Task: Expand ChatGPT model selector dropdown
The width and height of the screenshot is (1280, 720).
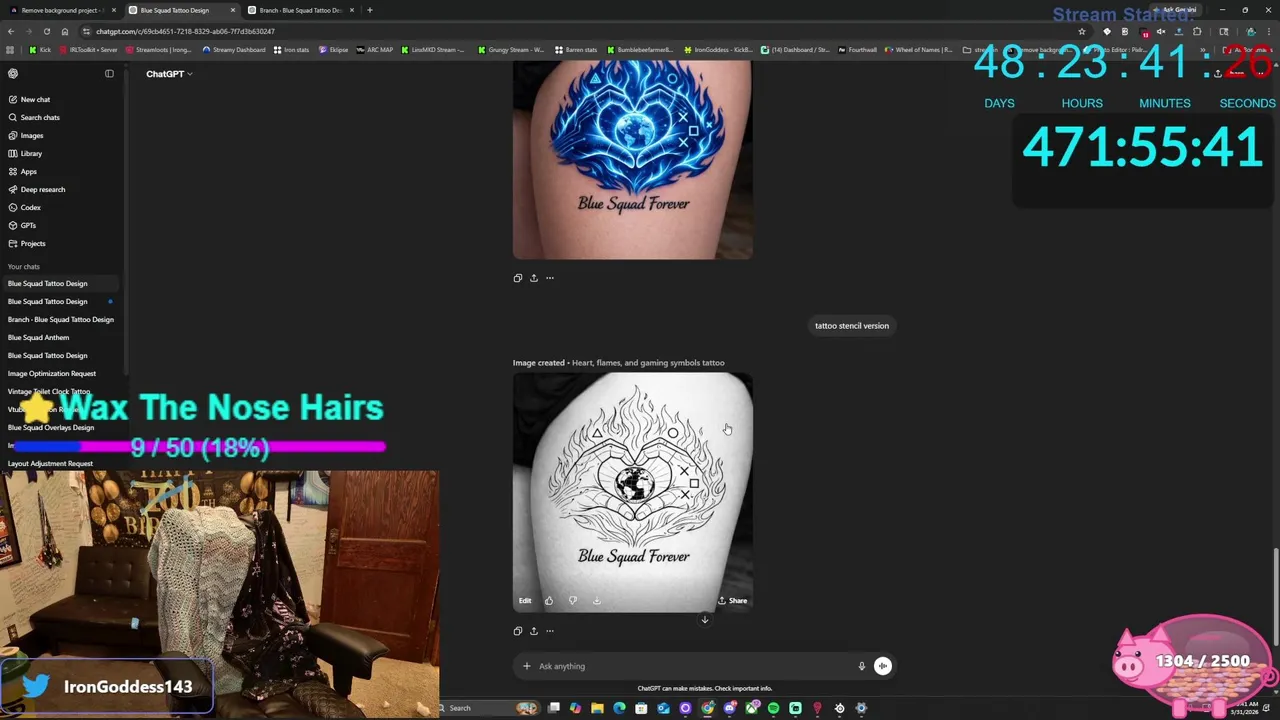Action: [169, 74]
